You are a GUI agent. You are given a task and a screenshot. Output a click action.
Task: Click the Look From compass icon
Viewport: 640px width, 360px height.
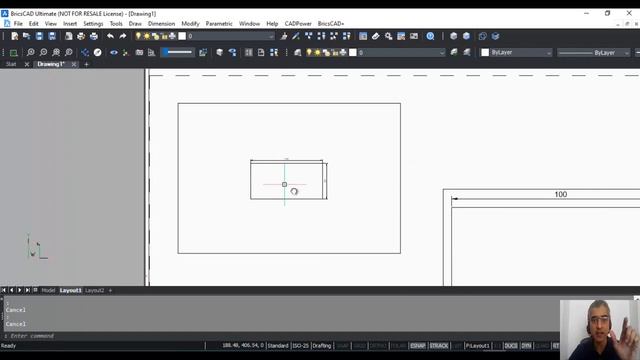[x=98, y=53]
